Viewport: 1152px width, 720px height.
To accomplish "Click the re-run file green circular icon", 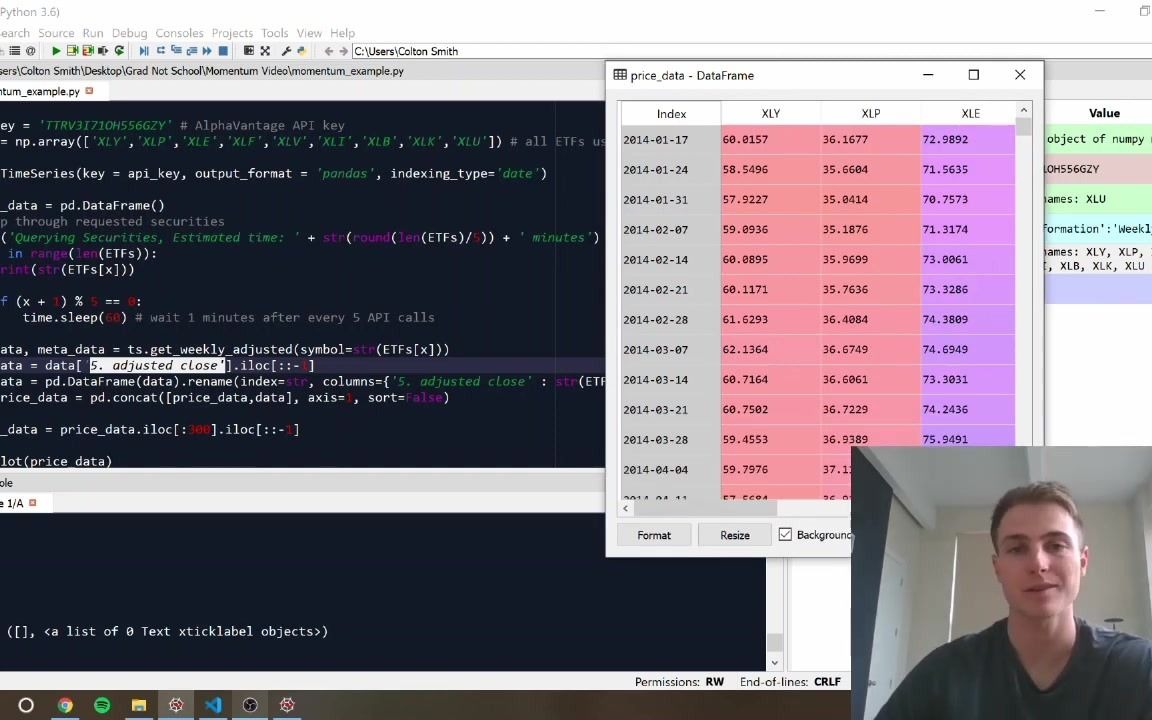I will pyautogui.click(x=118, y=51).
